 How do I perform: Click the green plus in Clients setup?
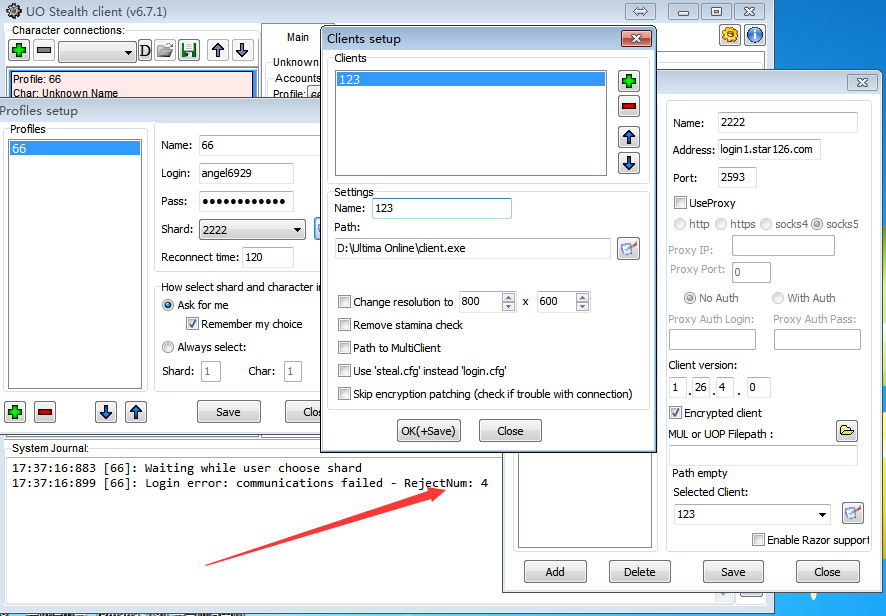[629, 81]
